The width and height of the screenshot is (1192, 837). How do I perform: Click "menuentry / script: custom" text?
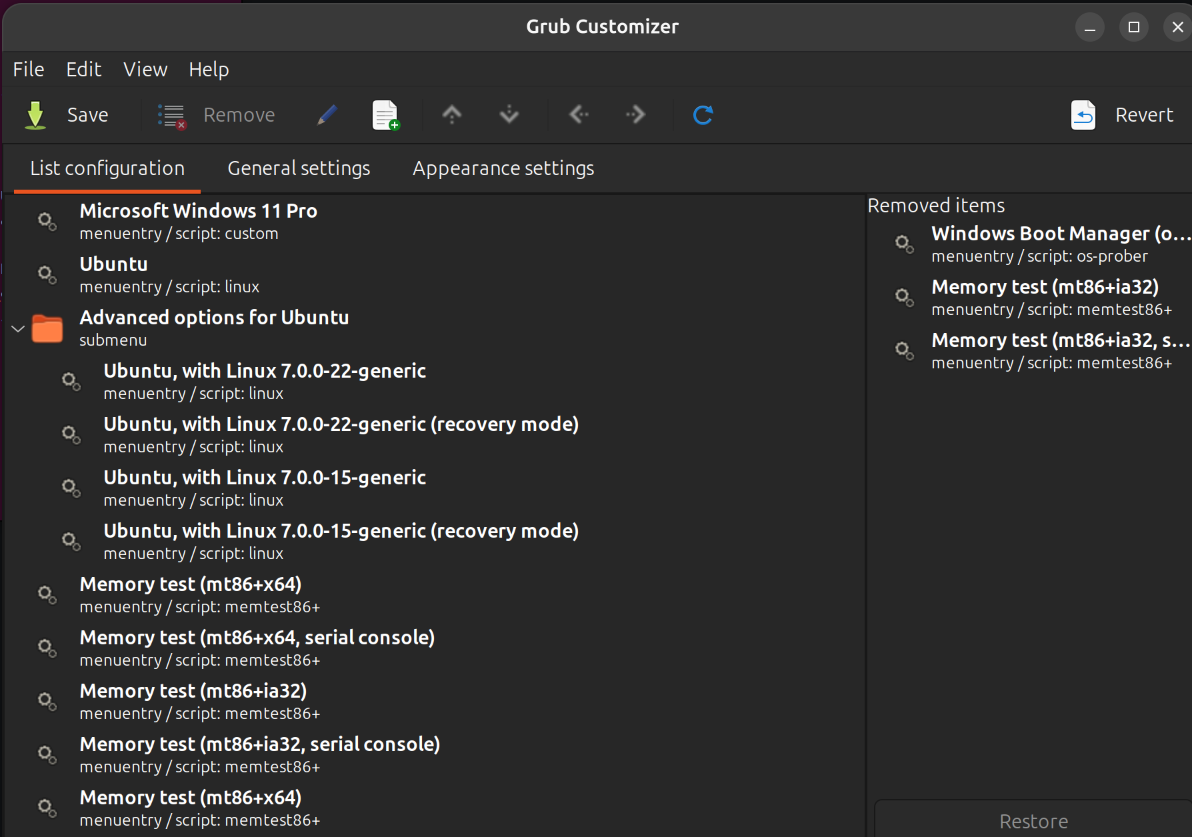point(179,233)
